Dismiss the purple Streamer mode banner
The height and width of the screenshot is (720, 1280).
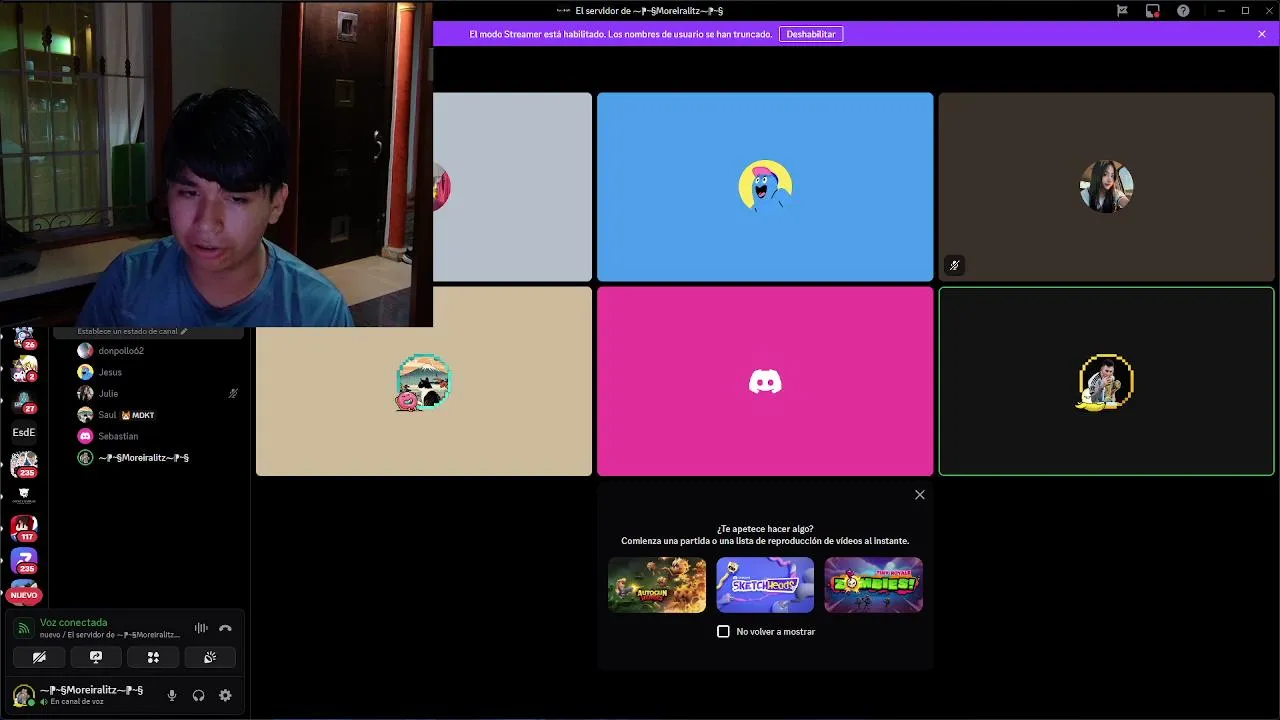click(x=1262, y=34)
